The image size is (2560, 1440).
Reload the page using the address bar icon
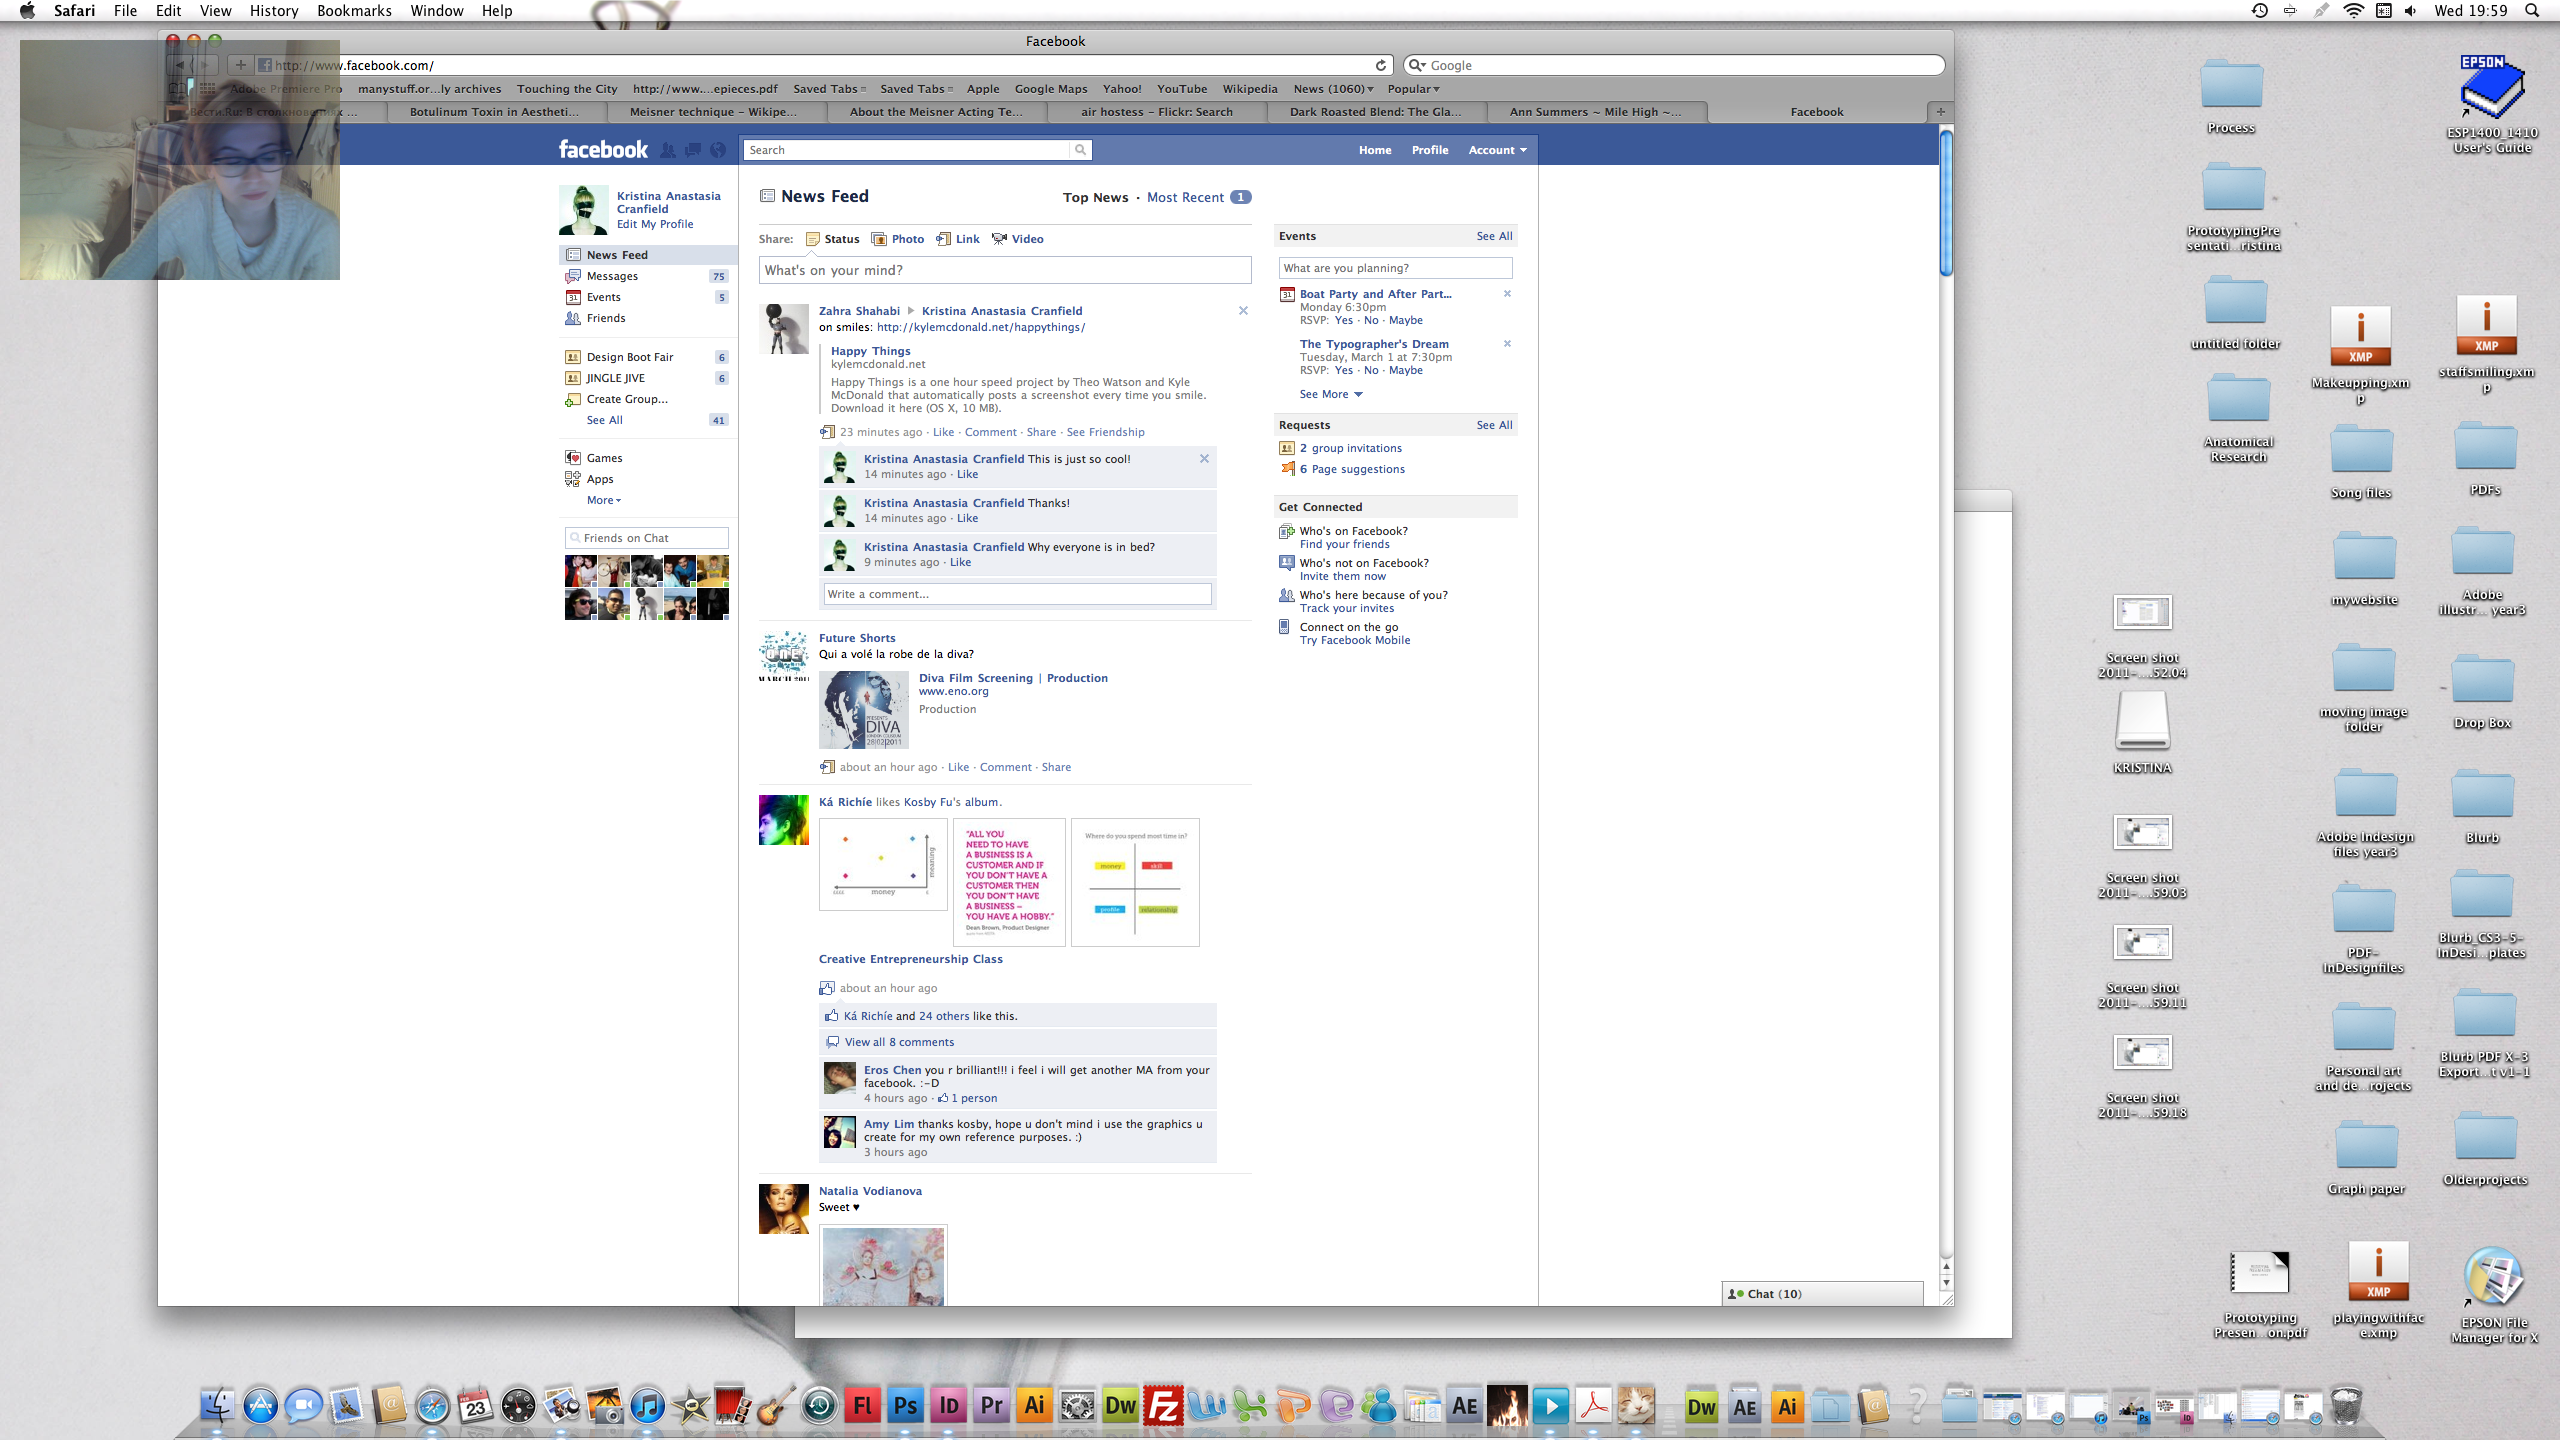pyautogui.click(x=1381, y=65)
